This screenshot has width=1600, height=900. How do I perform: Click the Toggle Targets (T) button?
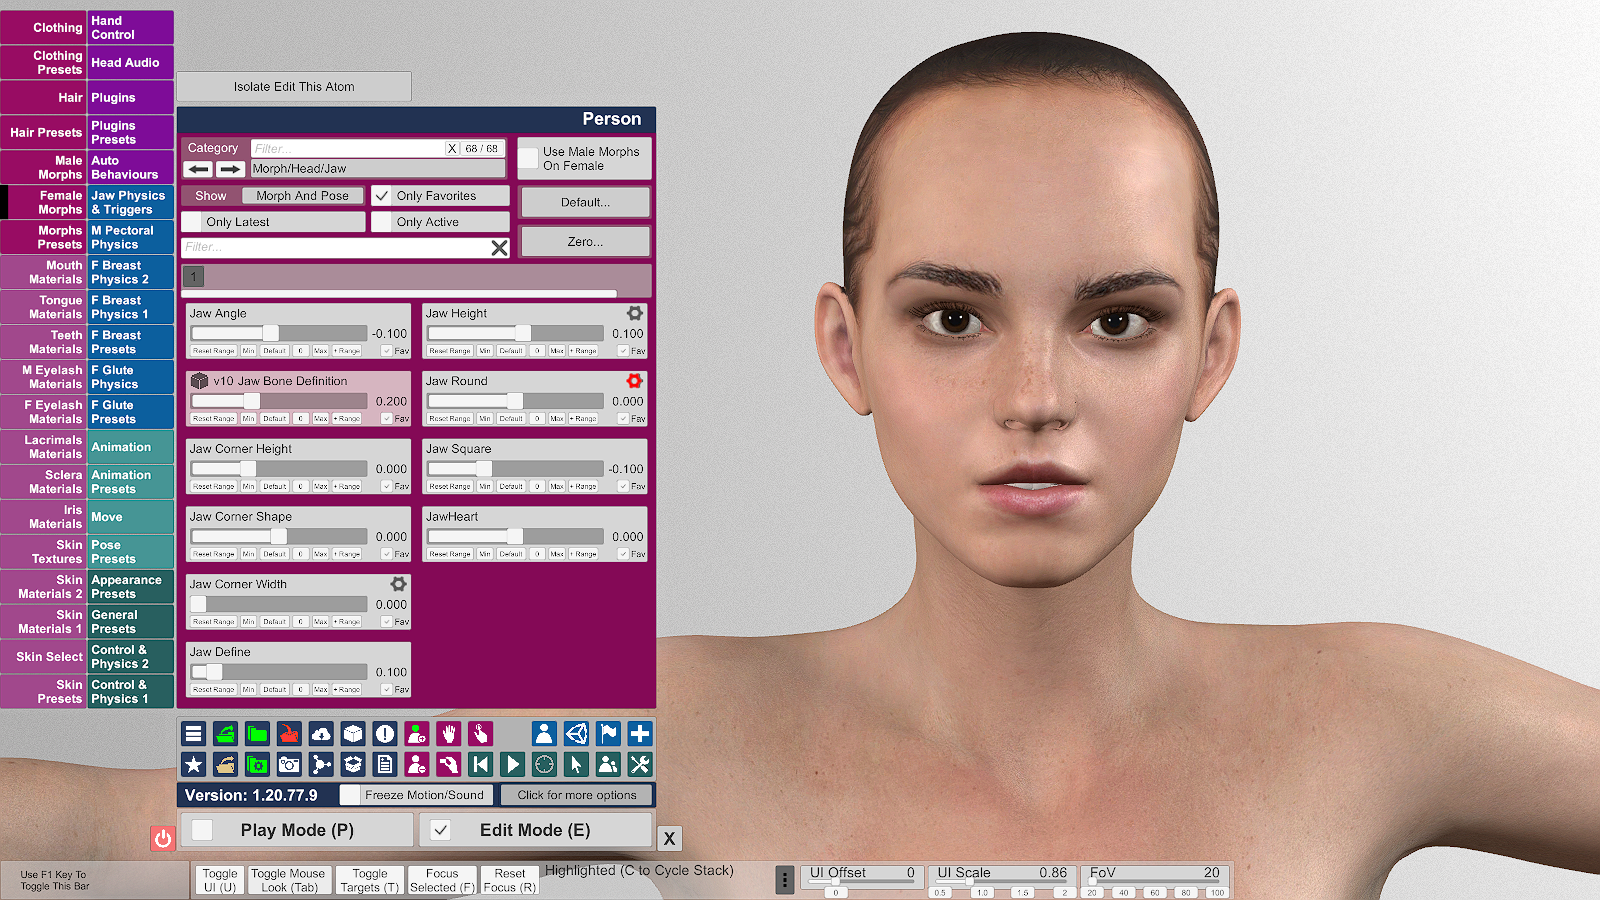coord(370,880)
